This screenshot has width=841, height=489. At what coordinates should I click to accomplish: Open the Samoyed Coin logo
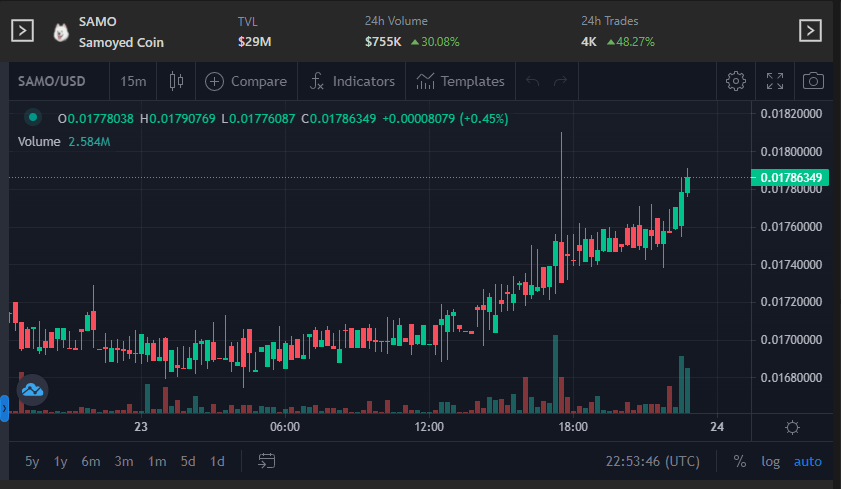click(x=61, y=32)
